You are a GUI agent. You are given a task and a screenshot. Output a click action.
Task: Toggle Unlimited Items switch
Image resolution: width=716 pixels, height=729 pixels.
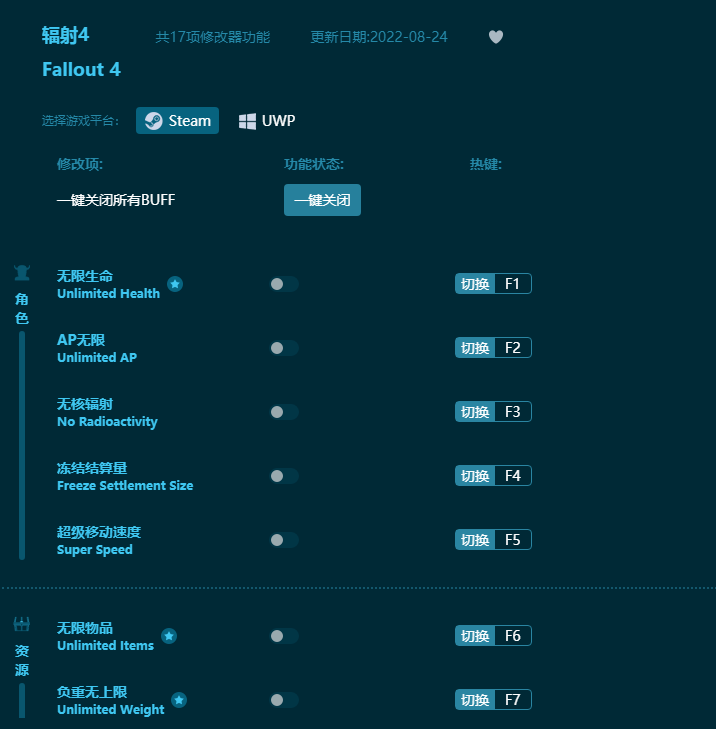pyautogui.click(x=284, y=636)
